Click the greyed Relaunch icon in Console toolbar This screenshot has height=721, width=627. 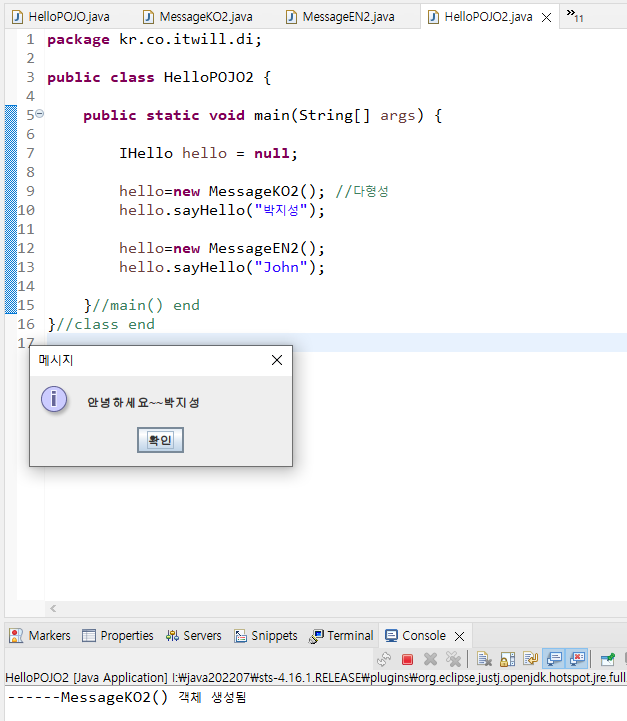pos(384,659)
